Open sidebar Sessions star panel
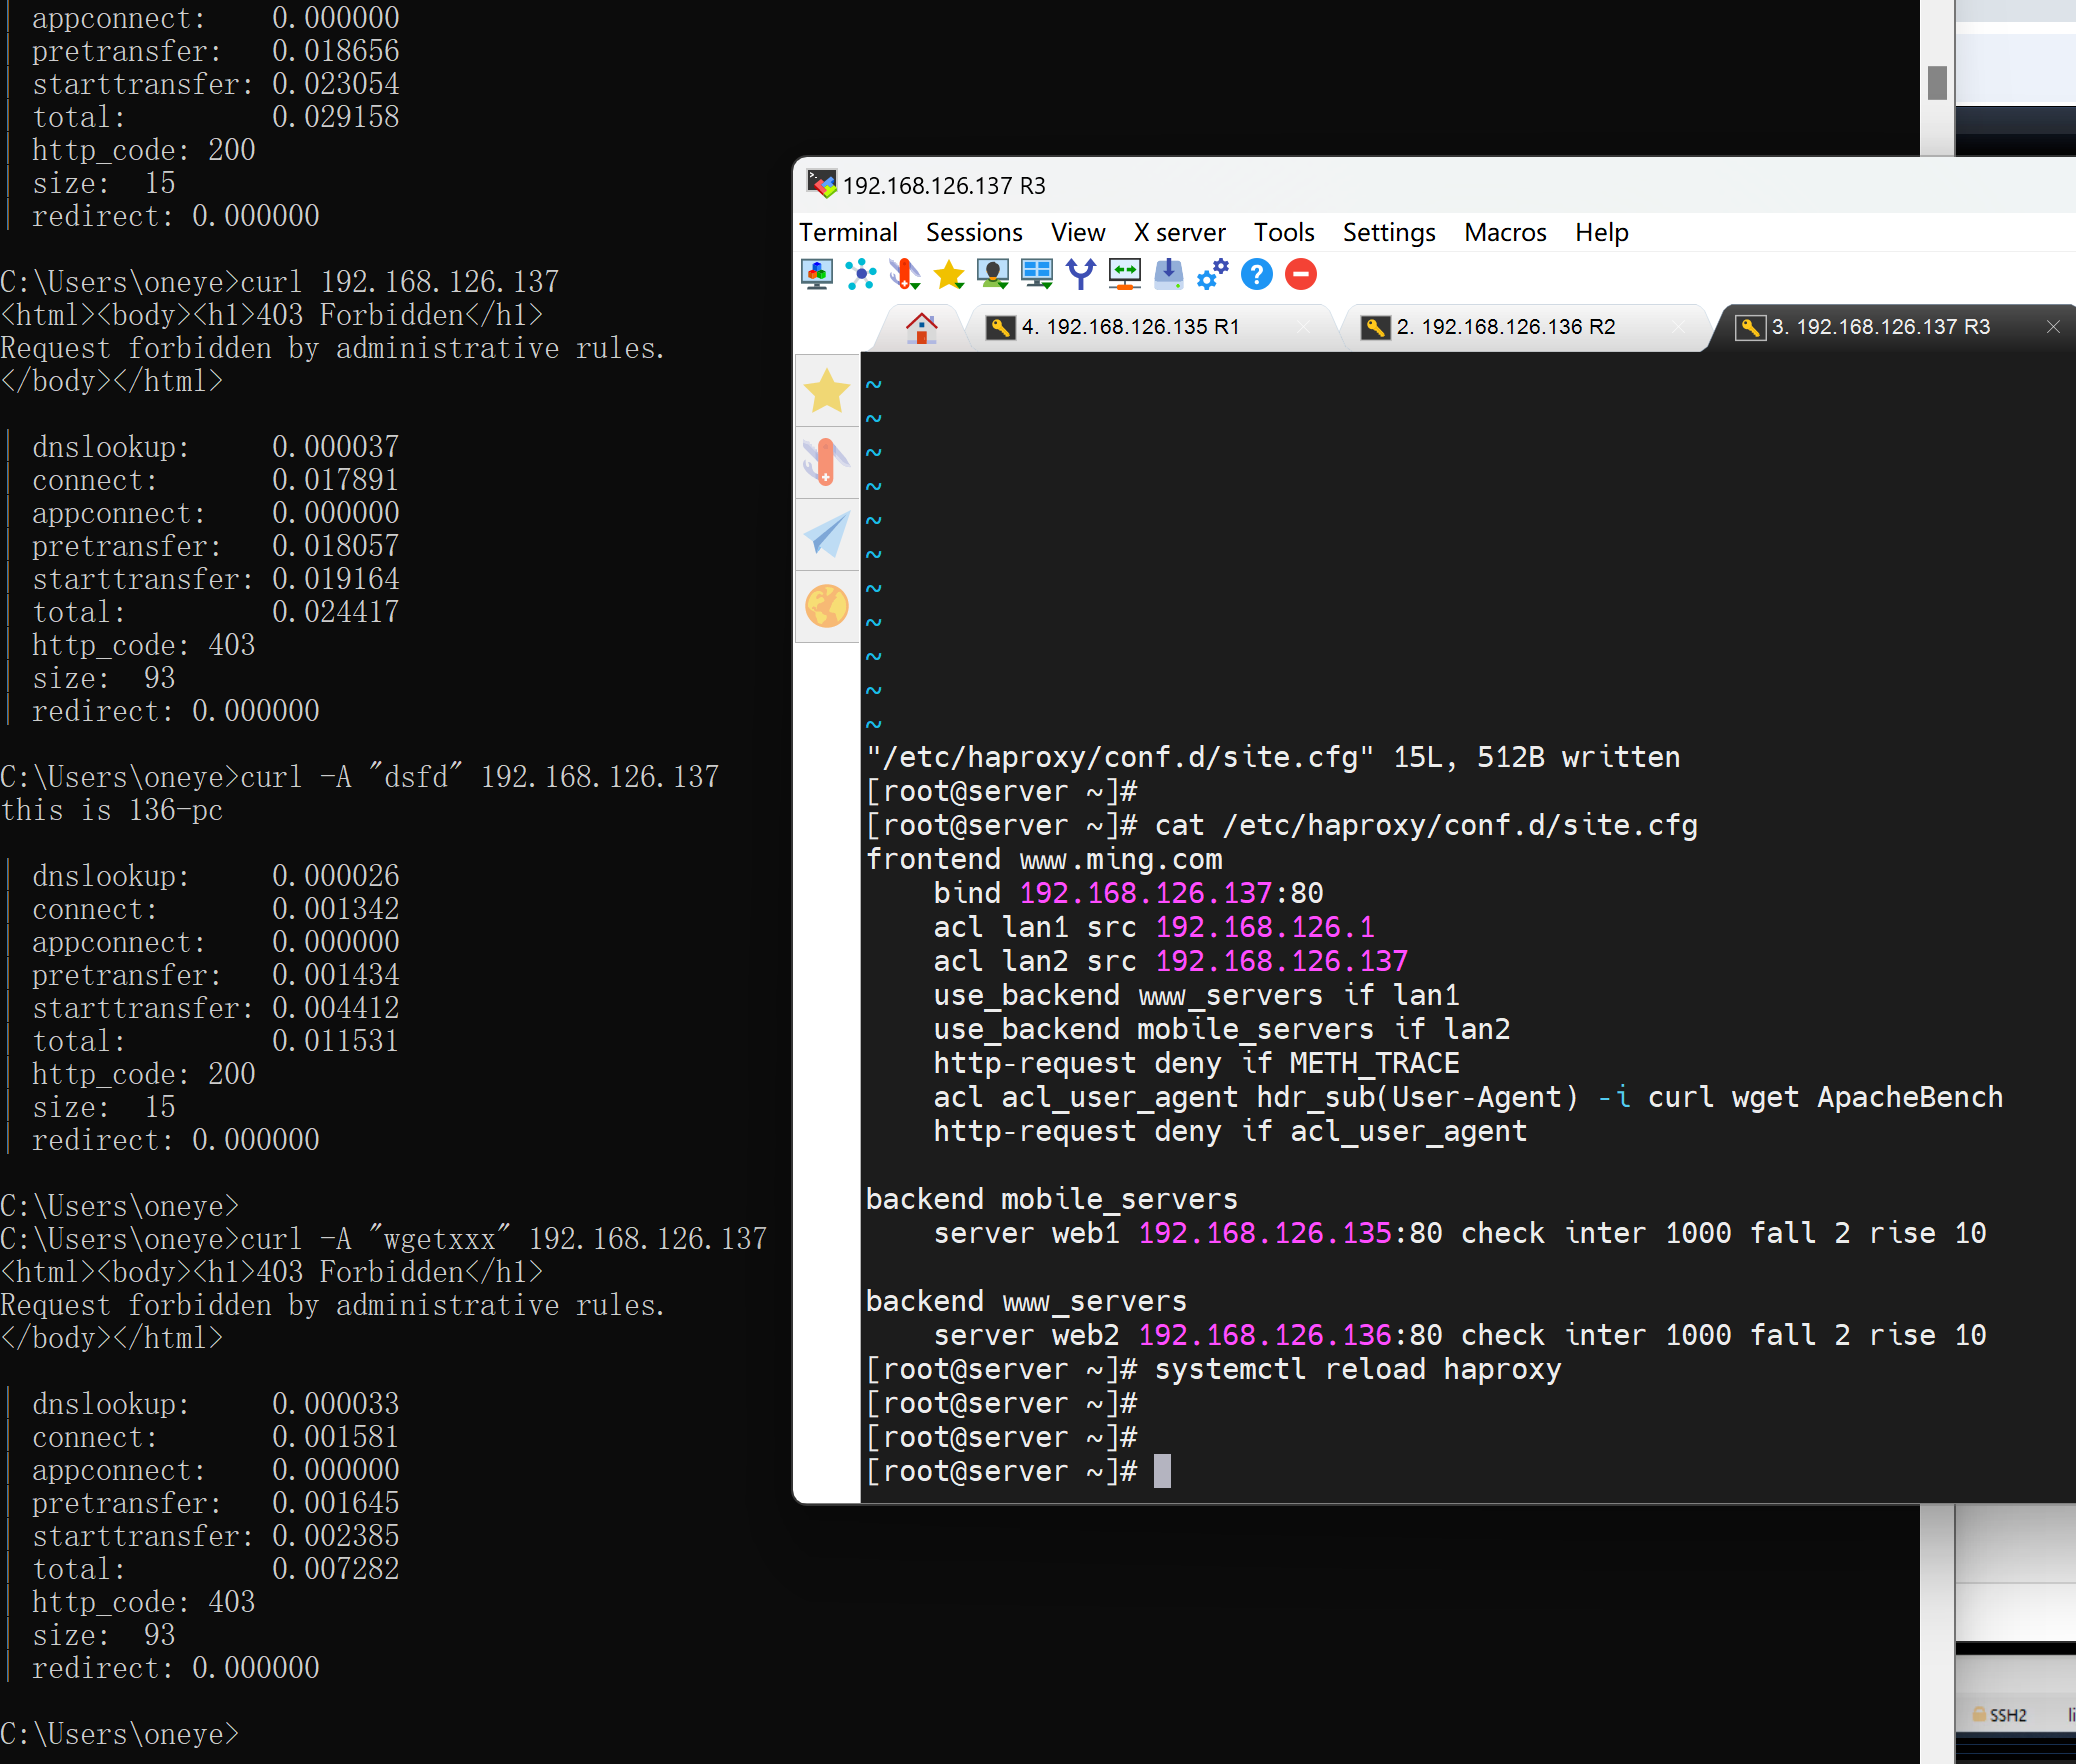Viewport: 2076px width, 1764px height. tap(827, 391)
